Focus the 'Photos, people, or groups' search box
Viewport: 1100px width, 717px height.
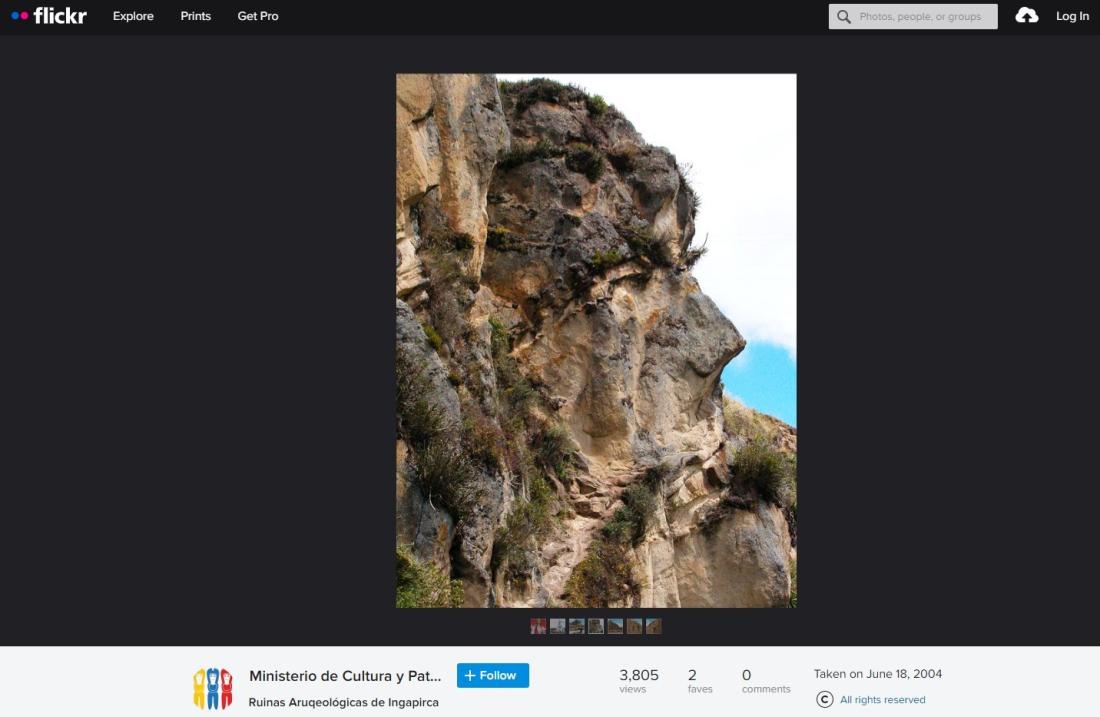913,16
